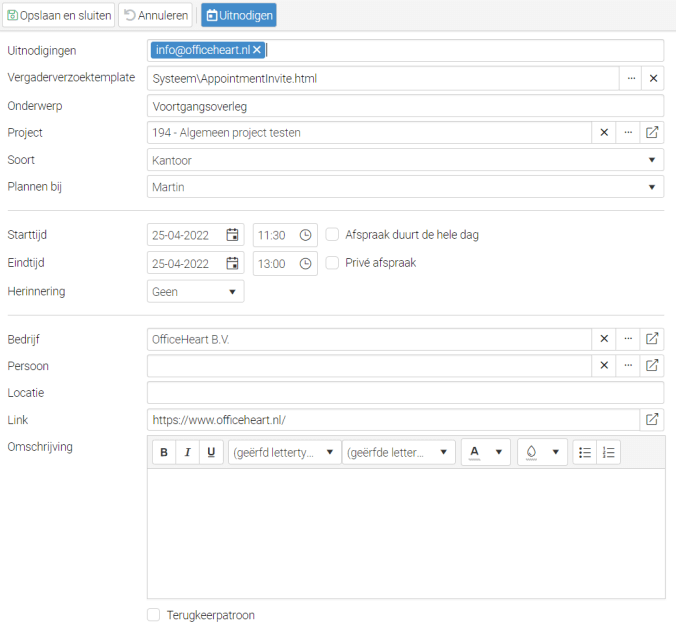Toggle underline in Omschrijving editor
Viewport: 676px width, 629px height.
tap(211, 452)
